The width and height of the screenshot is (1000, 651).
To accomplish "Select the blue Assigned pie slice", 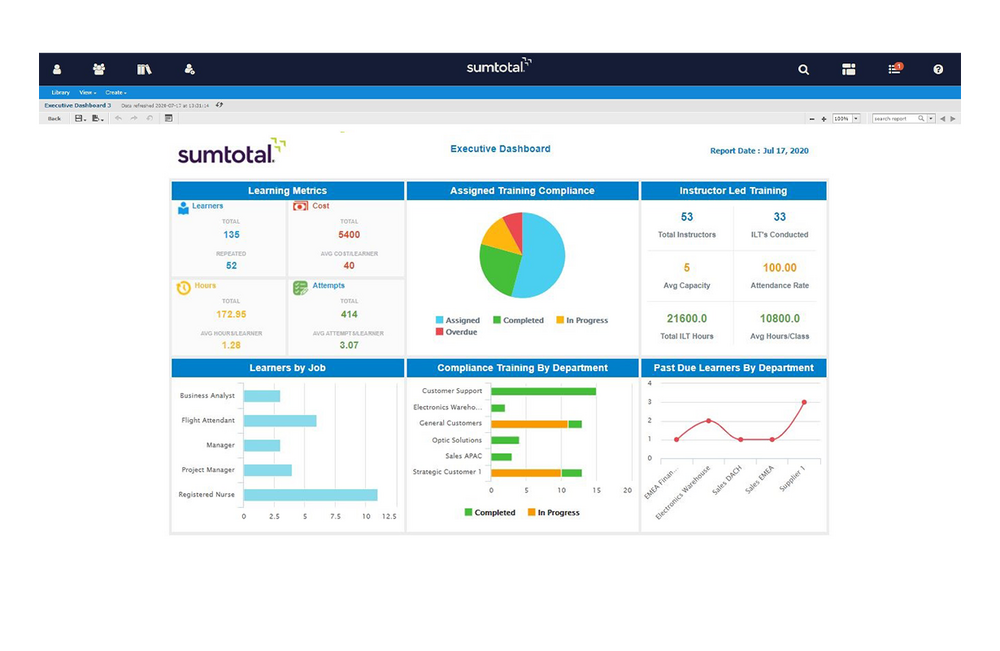I will pyautogui.click(x=543, y=255).
